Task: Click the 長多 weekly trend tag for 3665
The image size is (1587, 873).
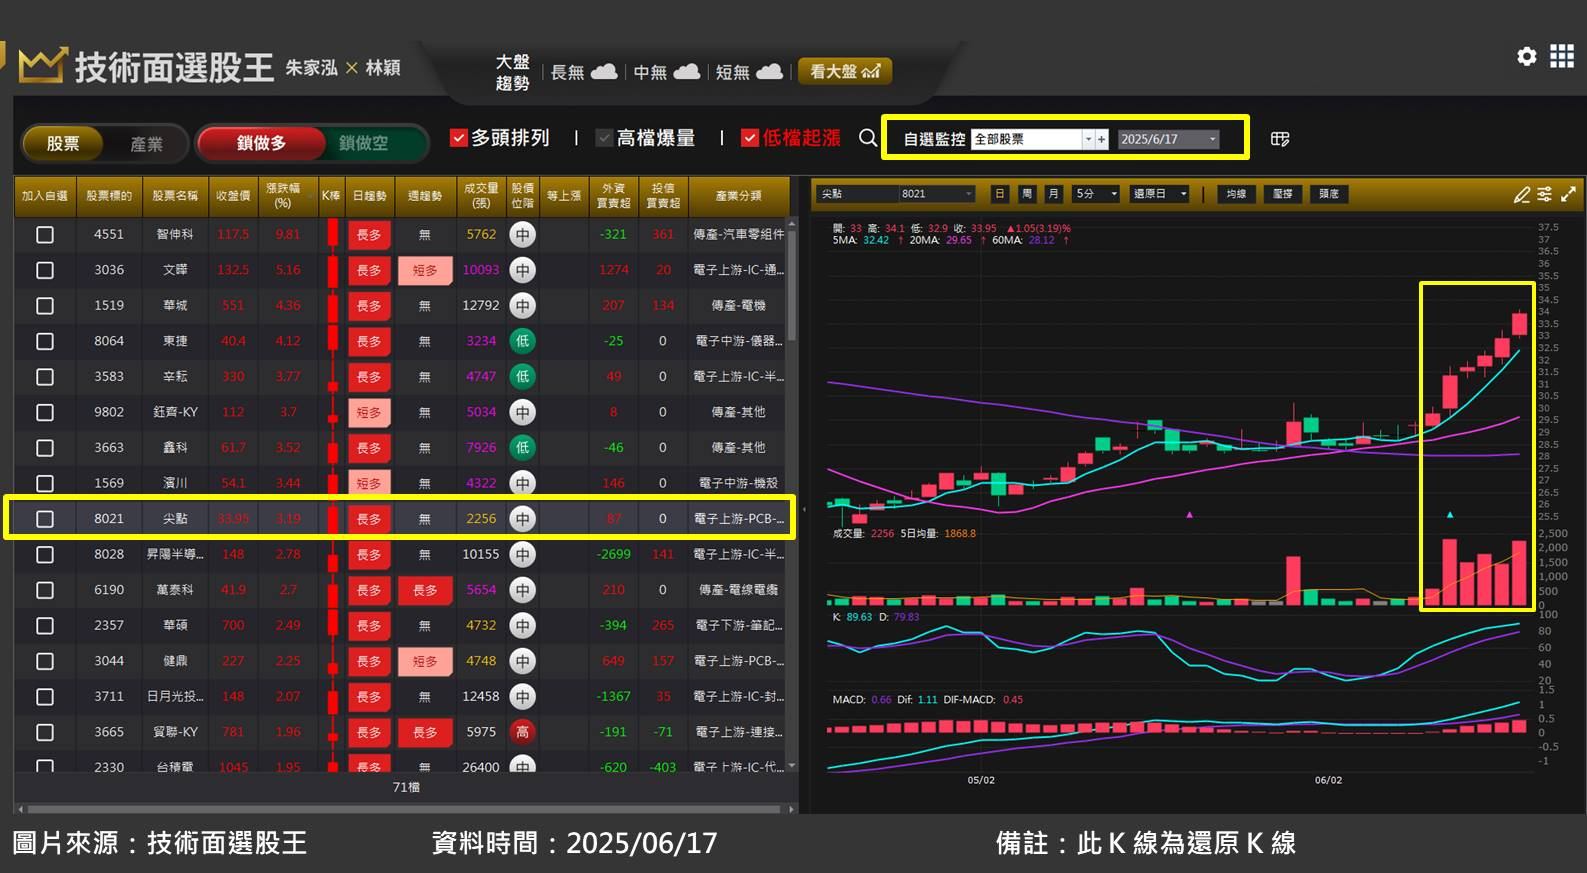Action: (425, 732)
